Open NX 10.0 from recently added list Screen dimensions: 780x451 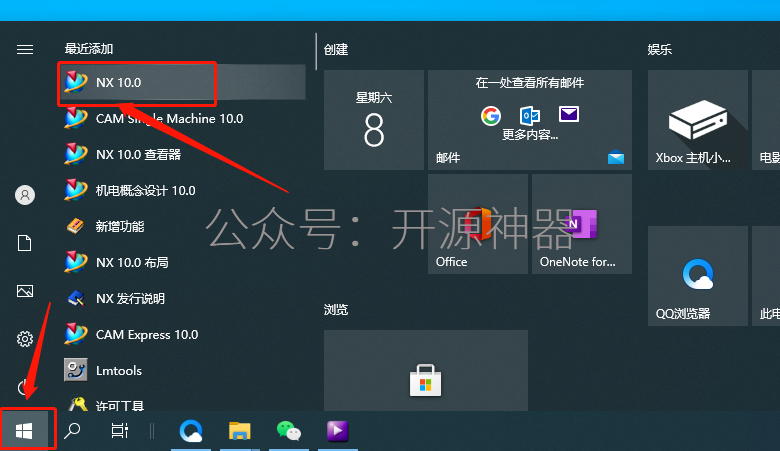click(182, 82)
